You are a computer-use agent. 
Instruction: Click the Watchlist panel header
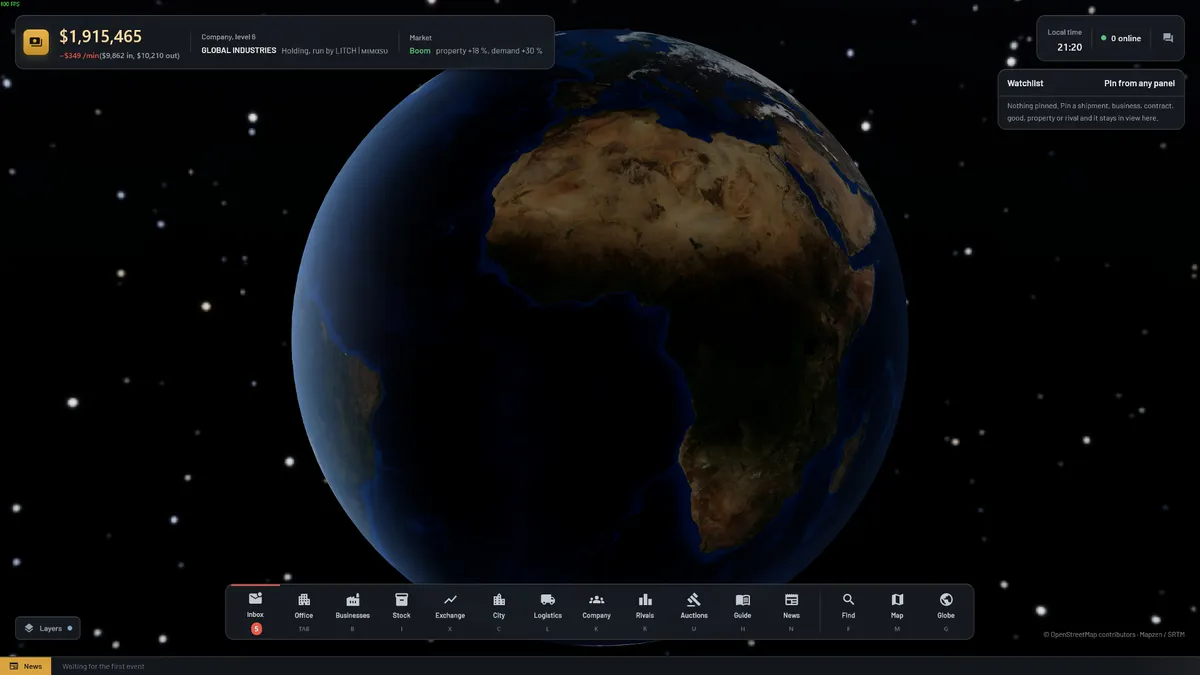1091,83
